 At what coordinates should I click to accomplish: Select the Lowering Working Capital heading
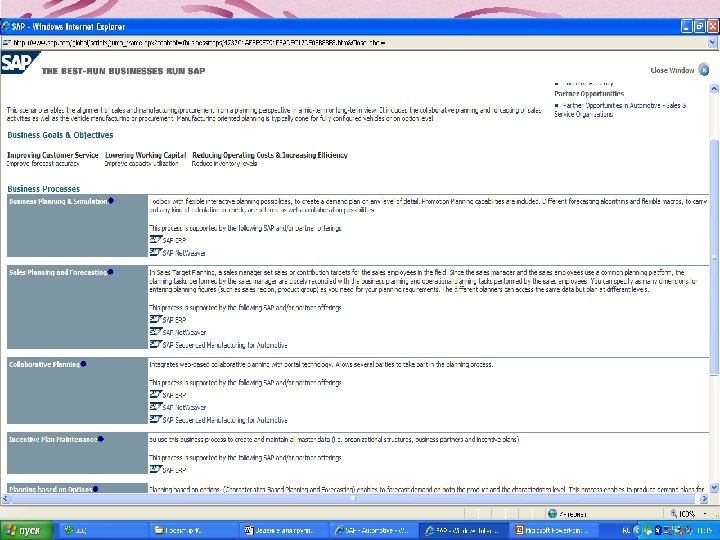pyautogui.click(x=146, y=155)
